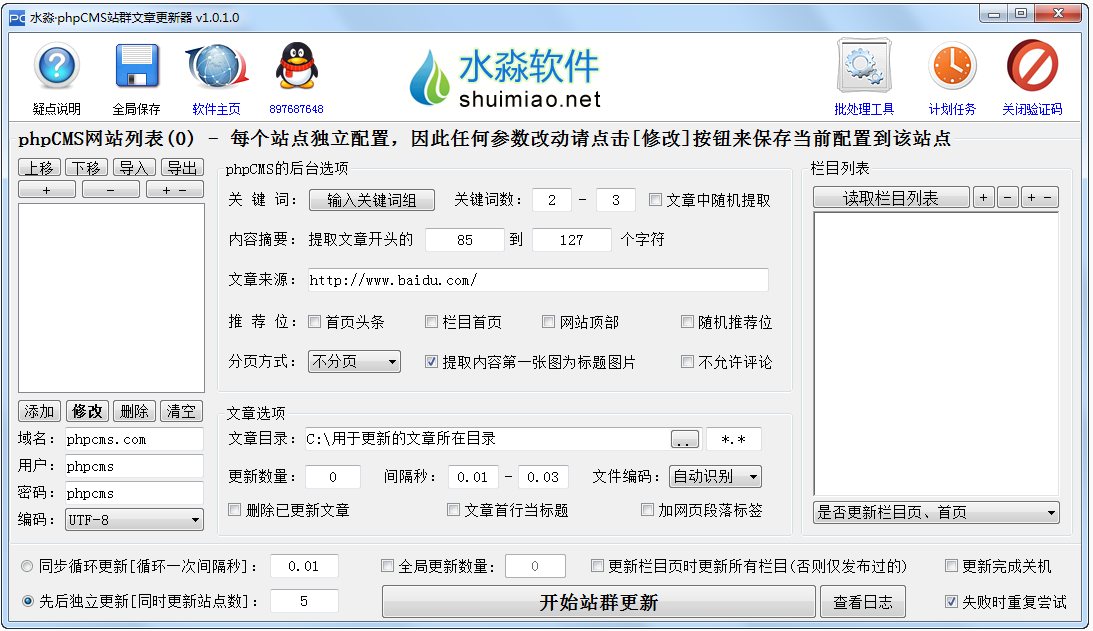Viewport: 1093px width, 631px height.
Task: Click 读取栏目列表 button
Action: (x=891, y=198)
